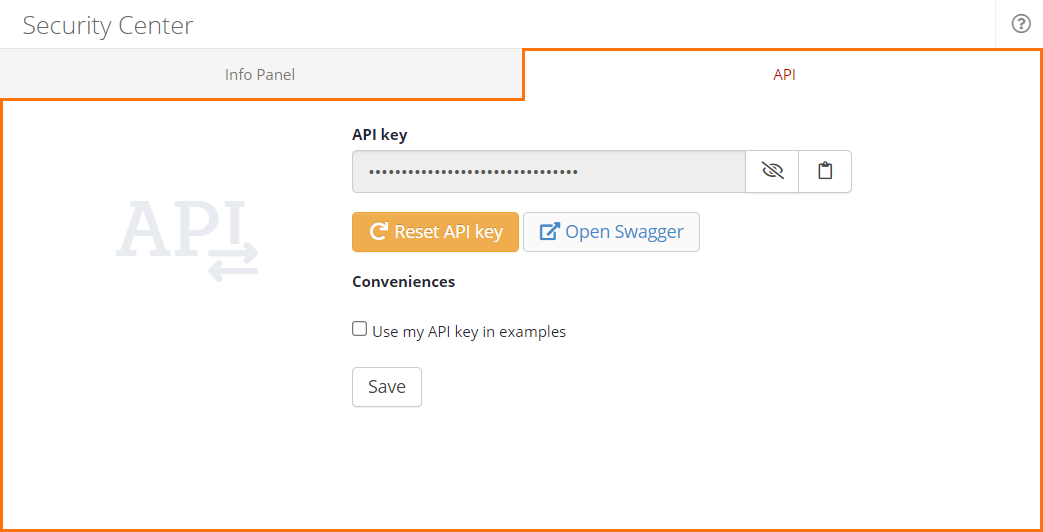Click the Conveniences section heading
Viewport: 1043px width, 532px height.
[403, 282]
